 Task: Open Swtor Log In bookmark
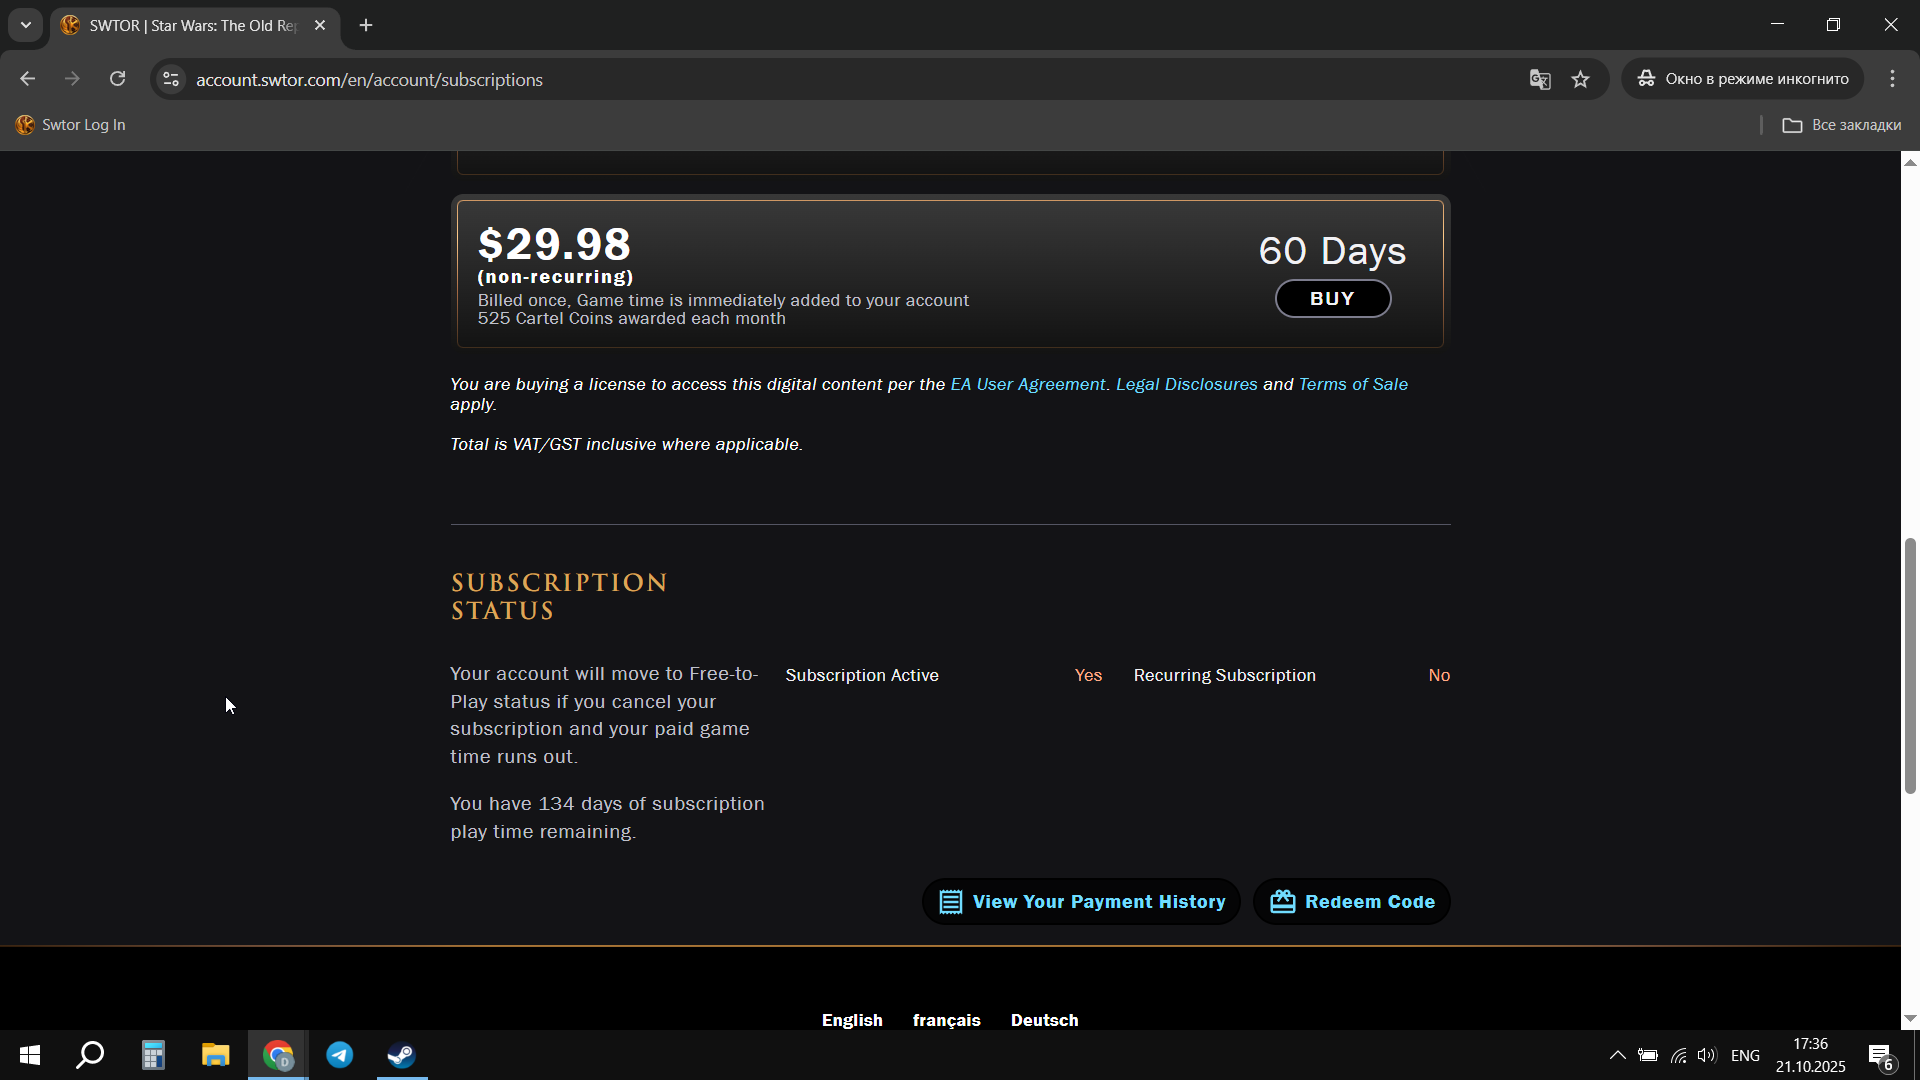click(71, 125)
